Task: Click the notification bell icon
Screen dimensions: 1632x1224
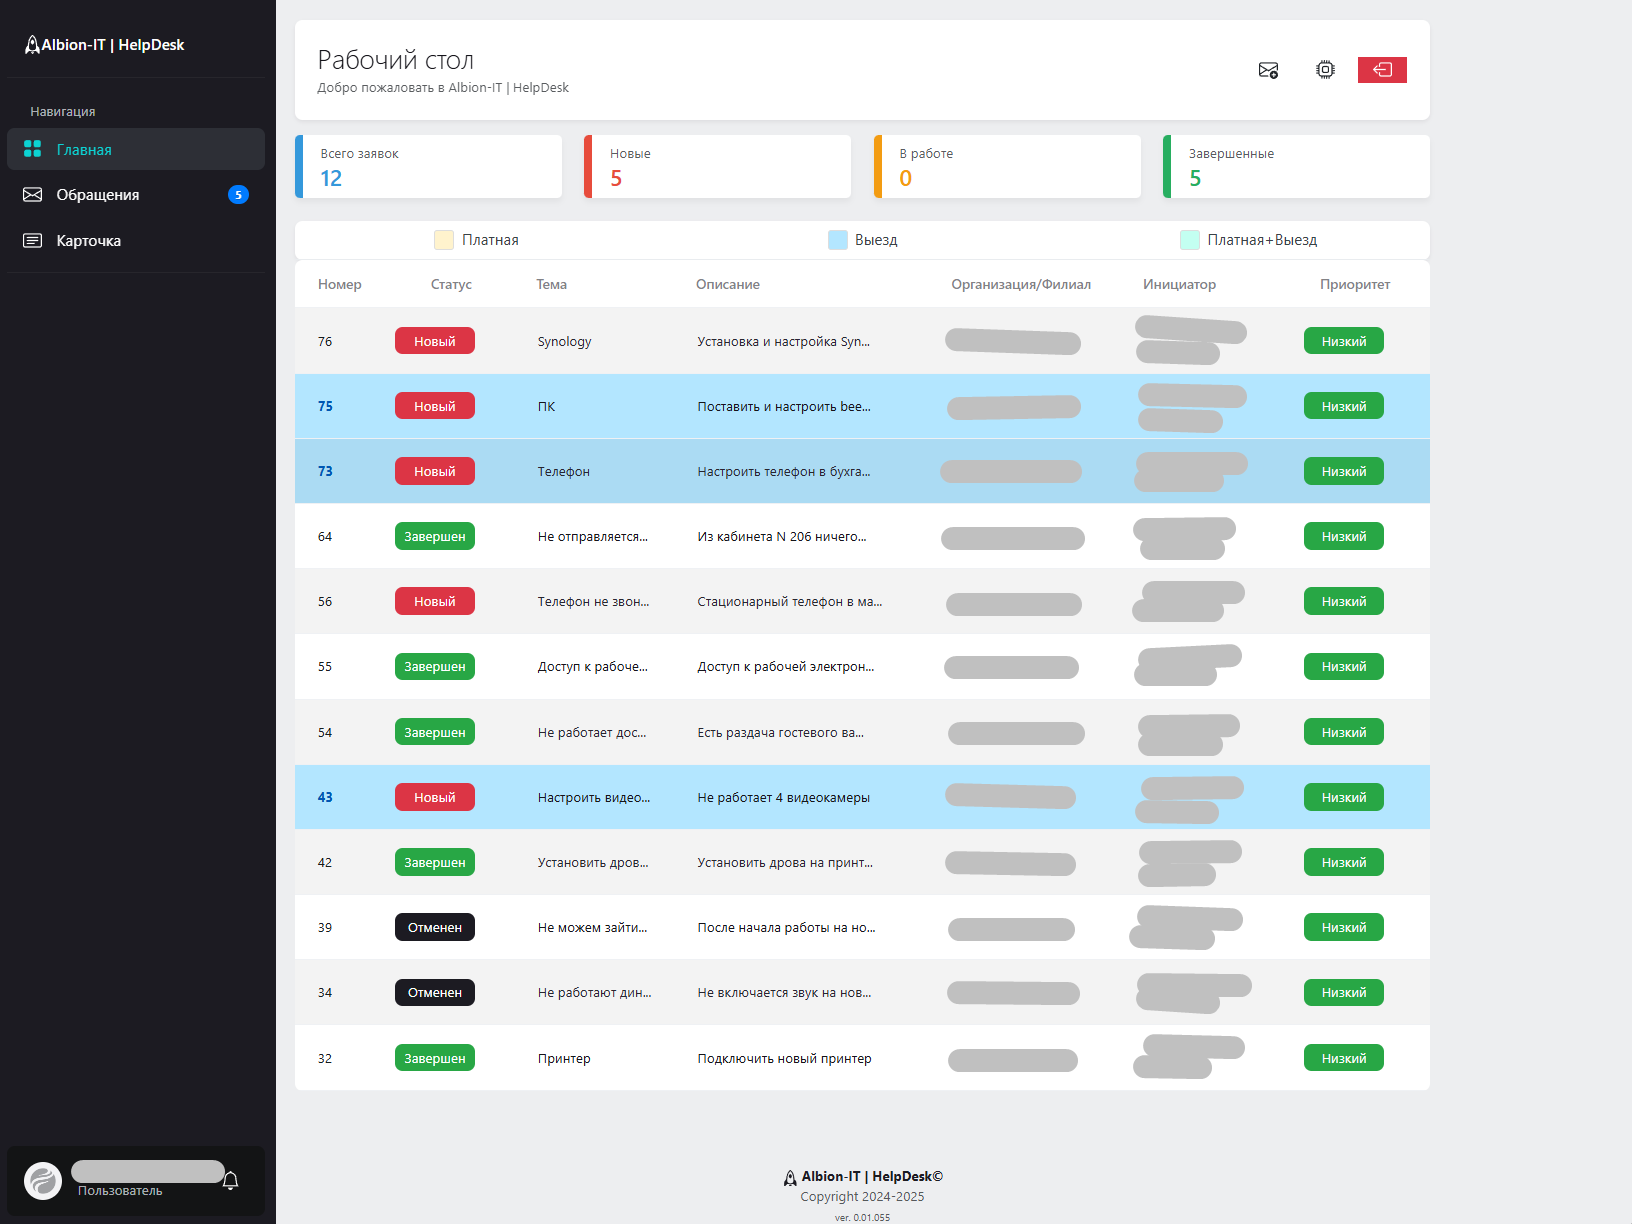Action: click(231, 1181)
